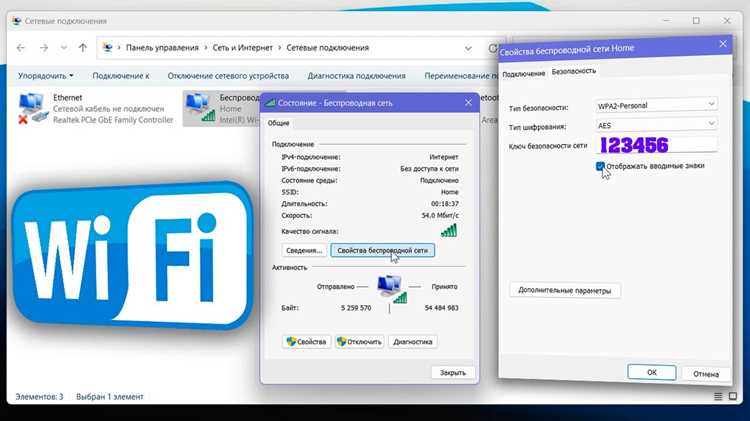Click 'Сетевой кабель не подключен' status text
Screen dimensions: 750x421
[108, 109]
